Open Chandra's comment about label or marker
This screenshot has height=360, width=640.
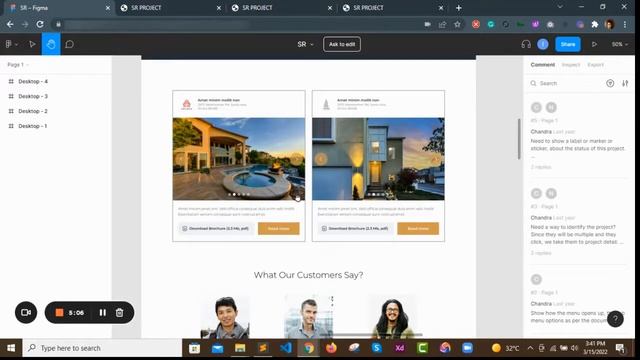coord(578,137)
